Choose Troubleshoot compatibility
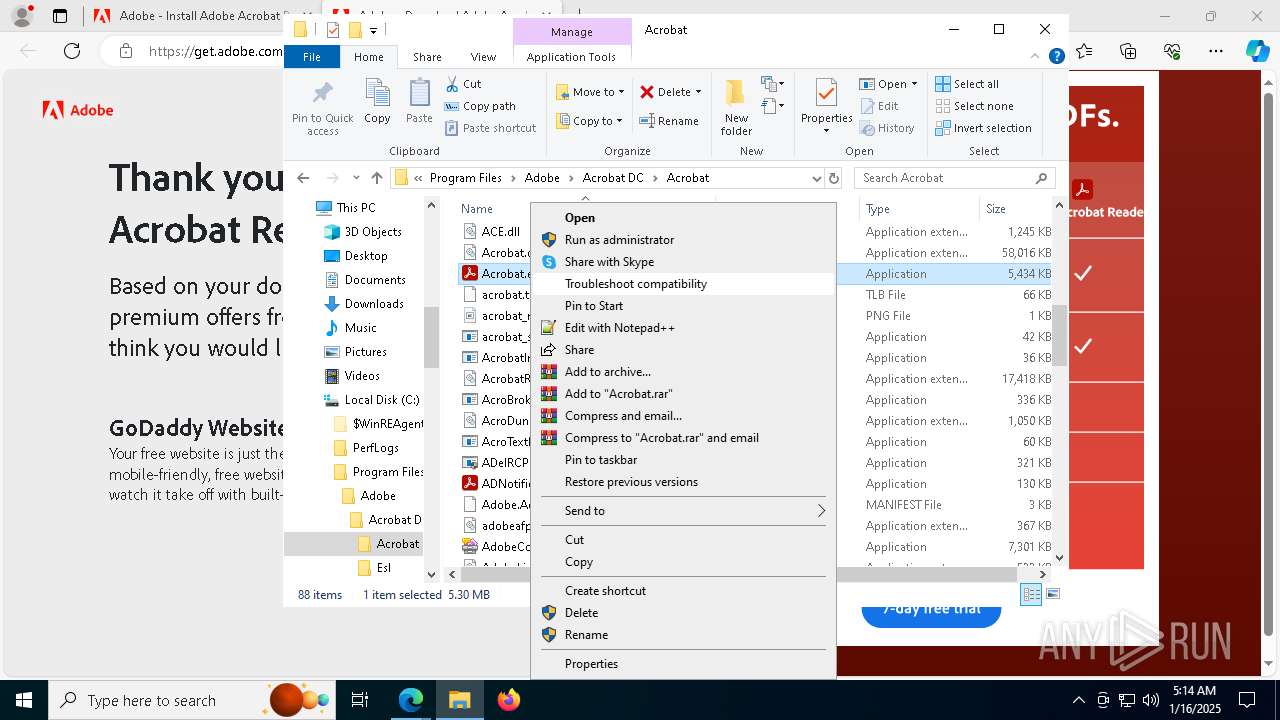Viewport: 1280px width, 720px height. pos(683,283)
